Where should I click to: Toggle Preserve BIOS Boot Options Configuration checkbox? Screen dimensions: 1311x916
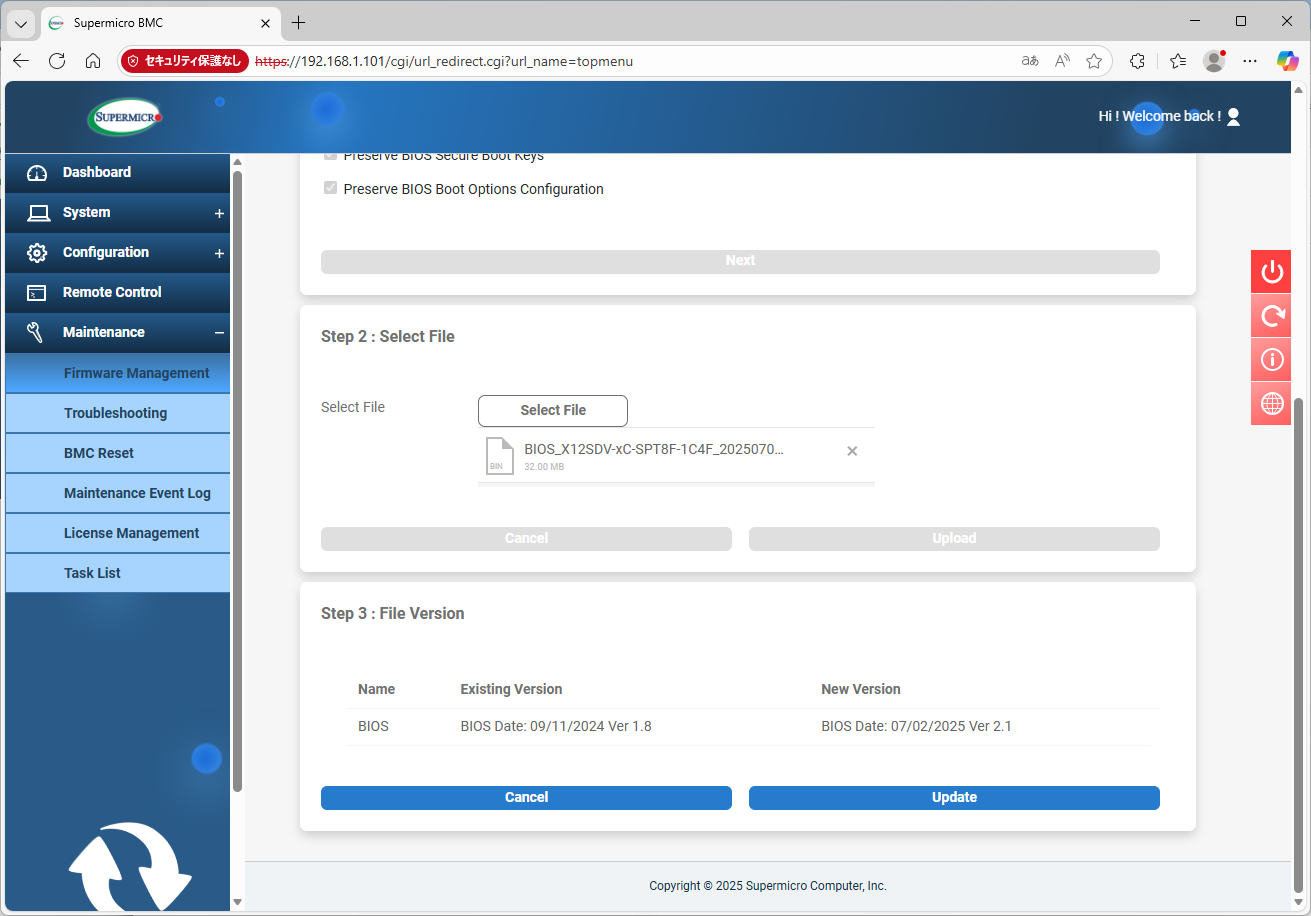tap(330, 188)
